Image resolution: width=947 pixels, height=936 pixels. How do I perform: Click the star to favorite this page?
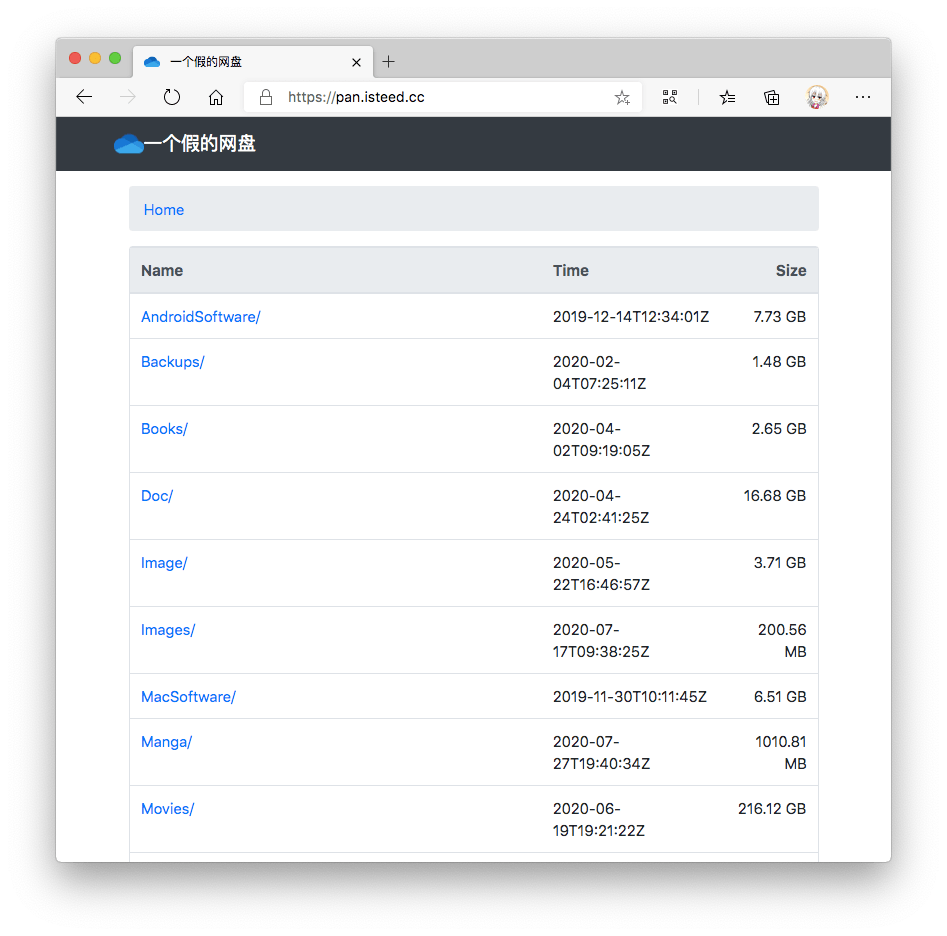point(622,97)
